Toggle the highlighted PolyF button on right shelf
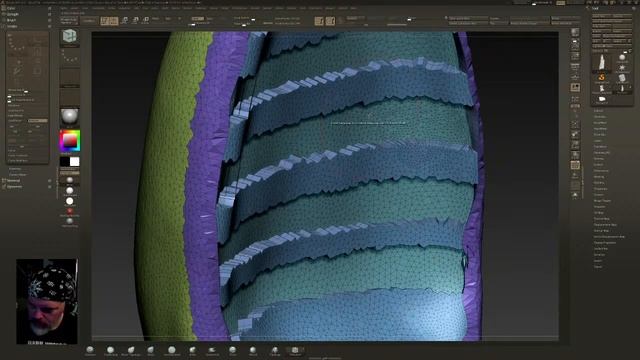Viewport: 640px width, 360px height. (x=575, y=165)
